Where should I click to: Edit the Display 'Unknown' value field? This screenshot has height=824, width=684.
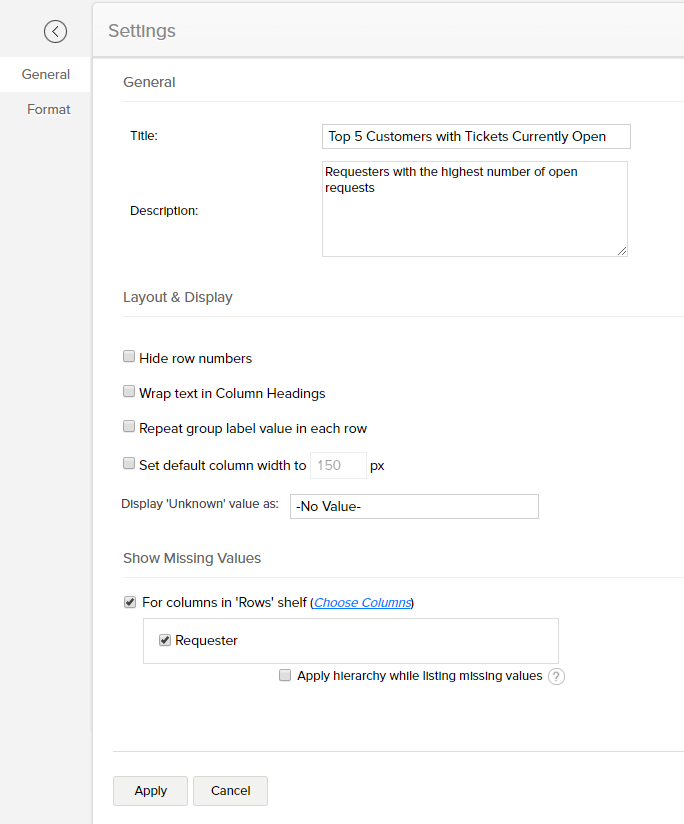coord(414,507)
